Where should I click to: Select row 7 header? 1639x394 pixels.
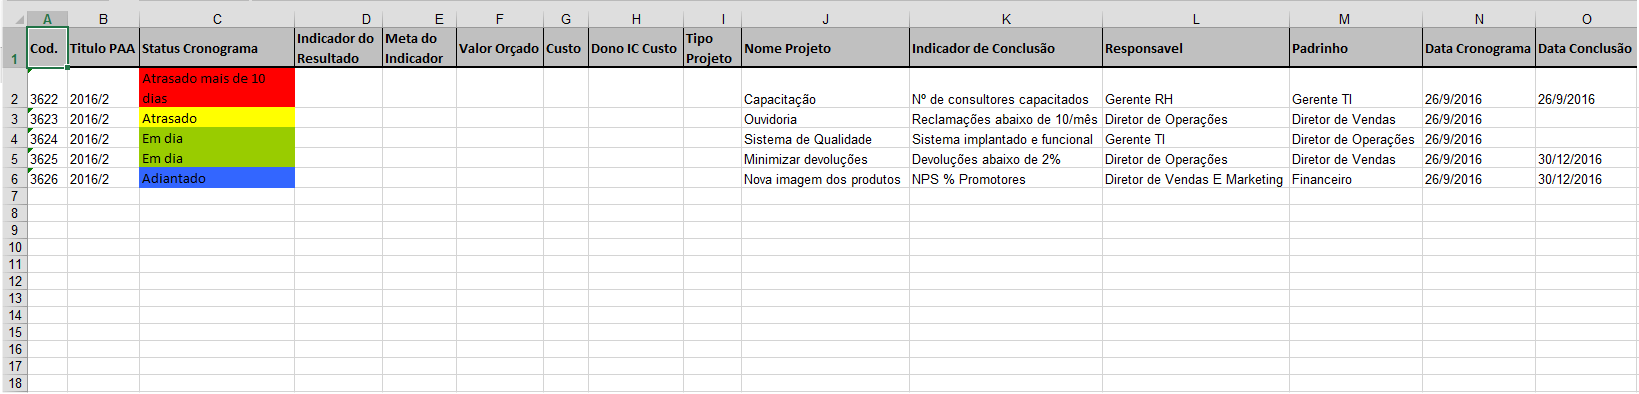pos(14,196)
